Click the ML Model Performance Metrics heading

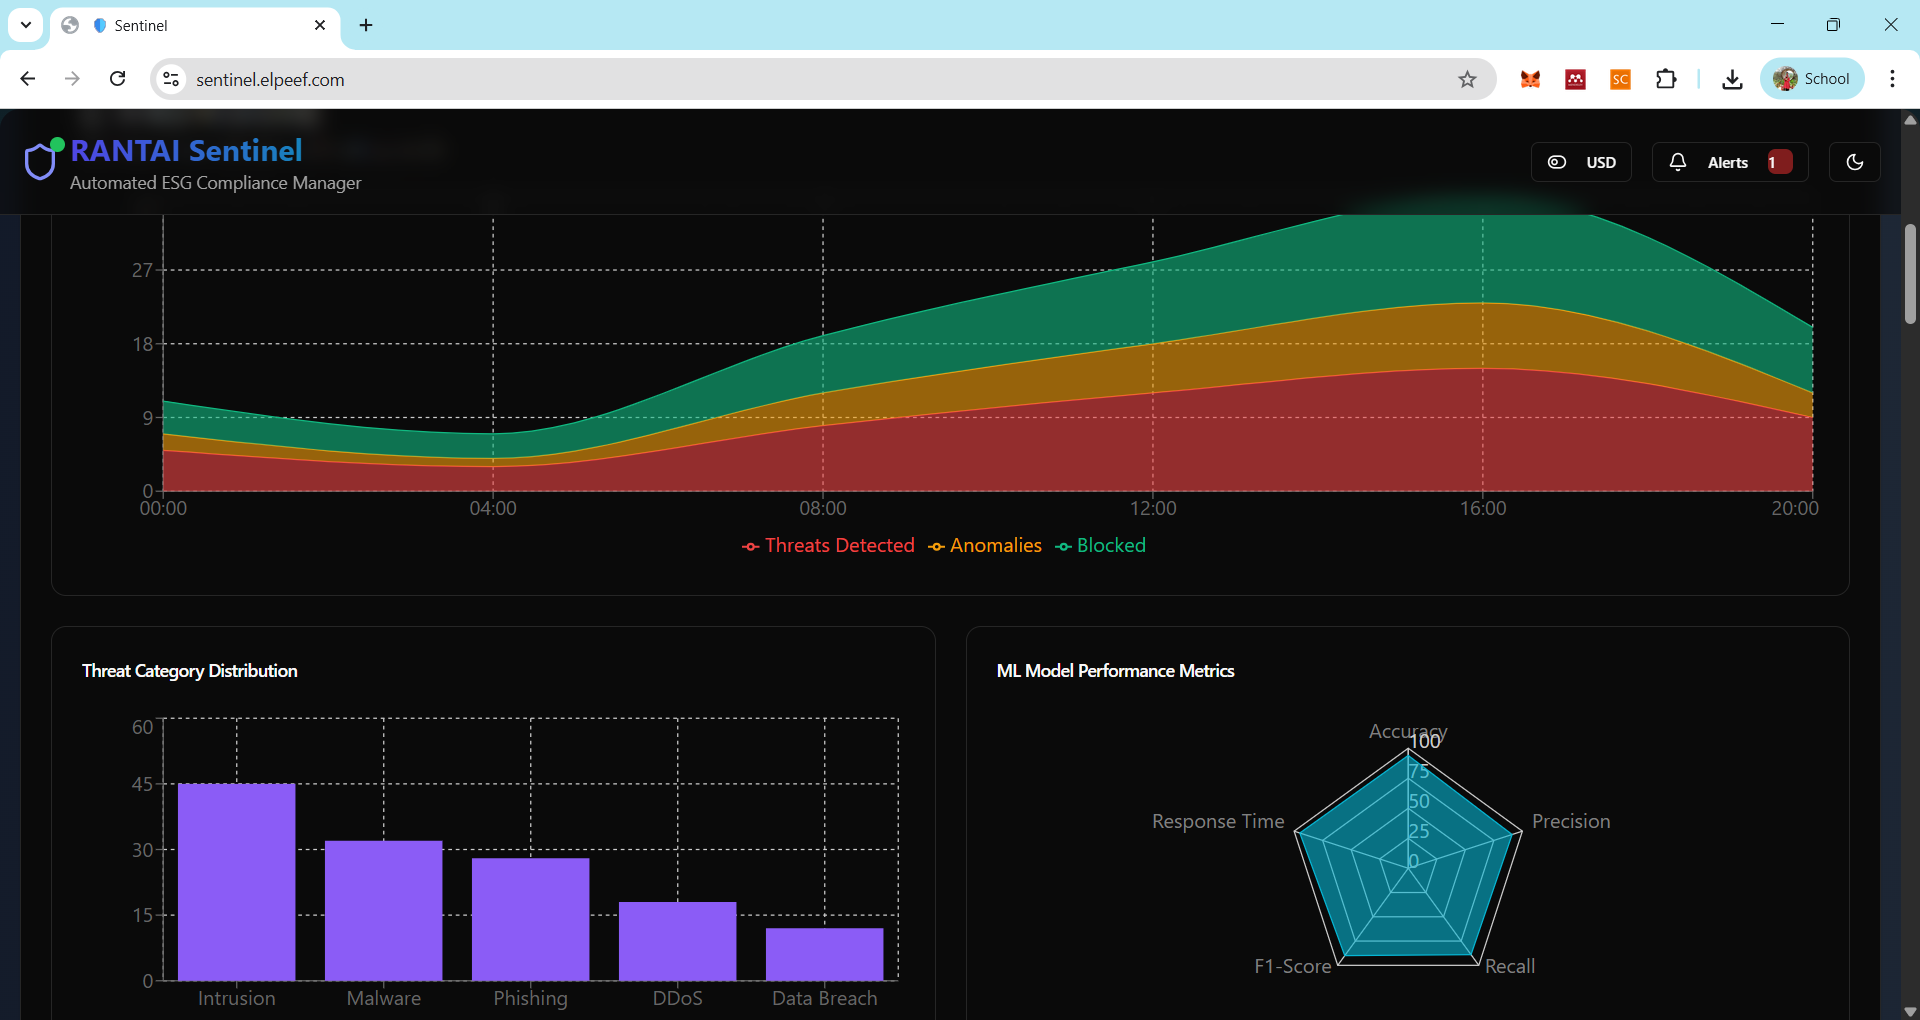1115,671
